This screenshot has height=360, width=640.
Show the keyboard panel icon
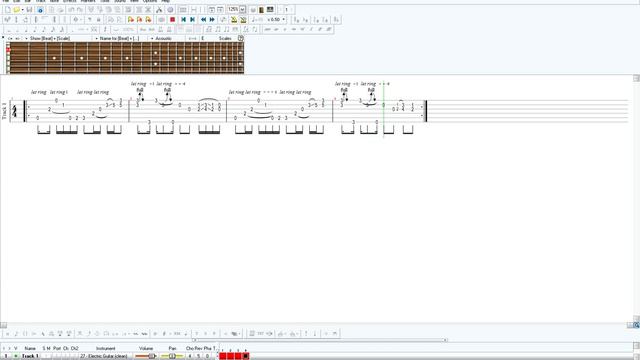pyautogui.click(x=270, y=9)
